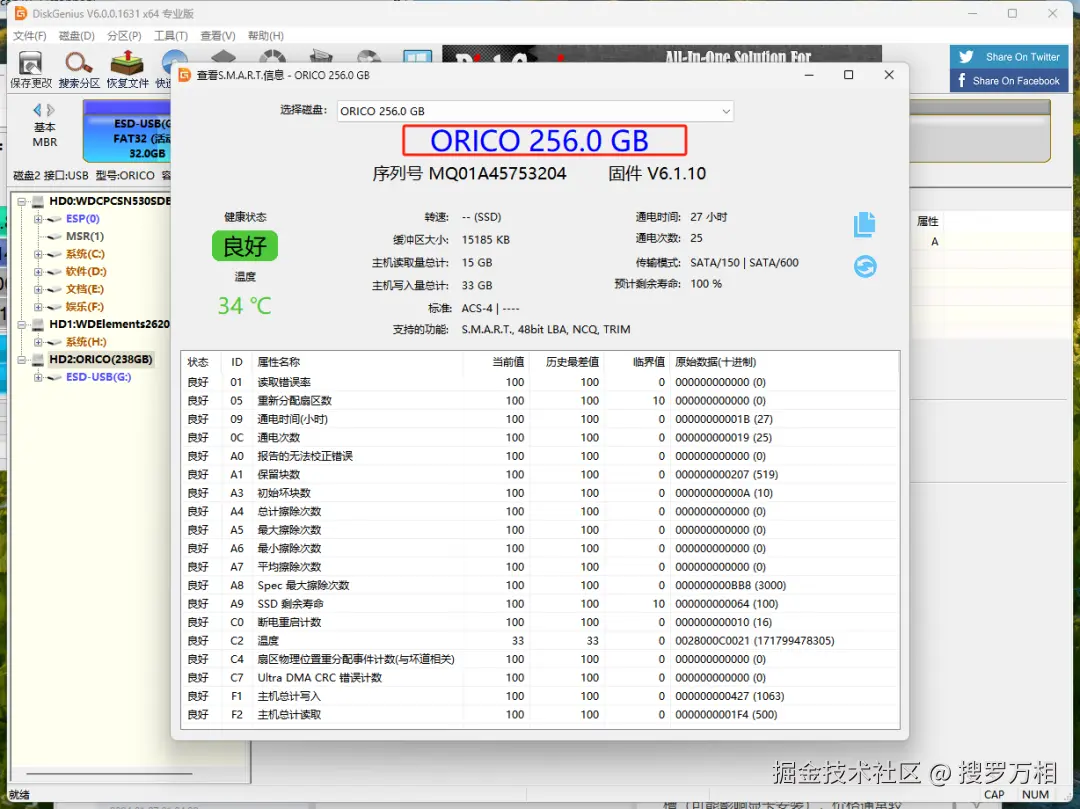
Task: Go to next disk with right arrow
Action: (50, 109)
